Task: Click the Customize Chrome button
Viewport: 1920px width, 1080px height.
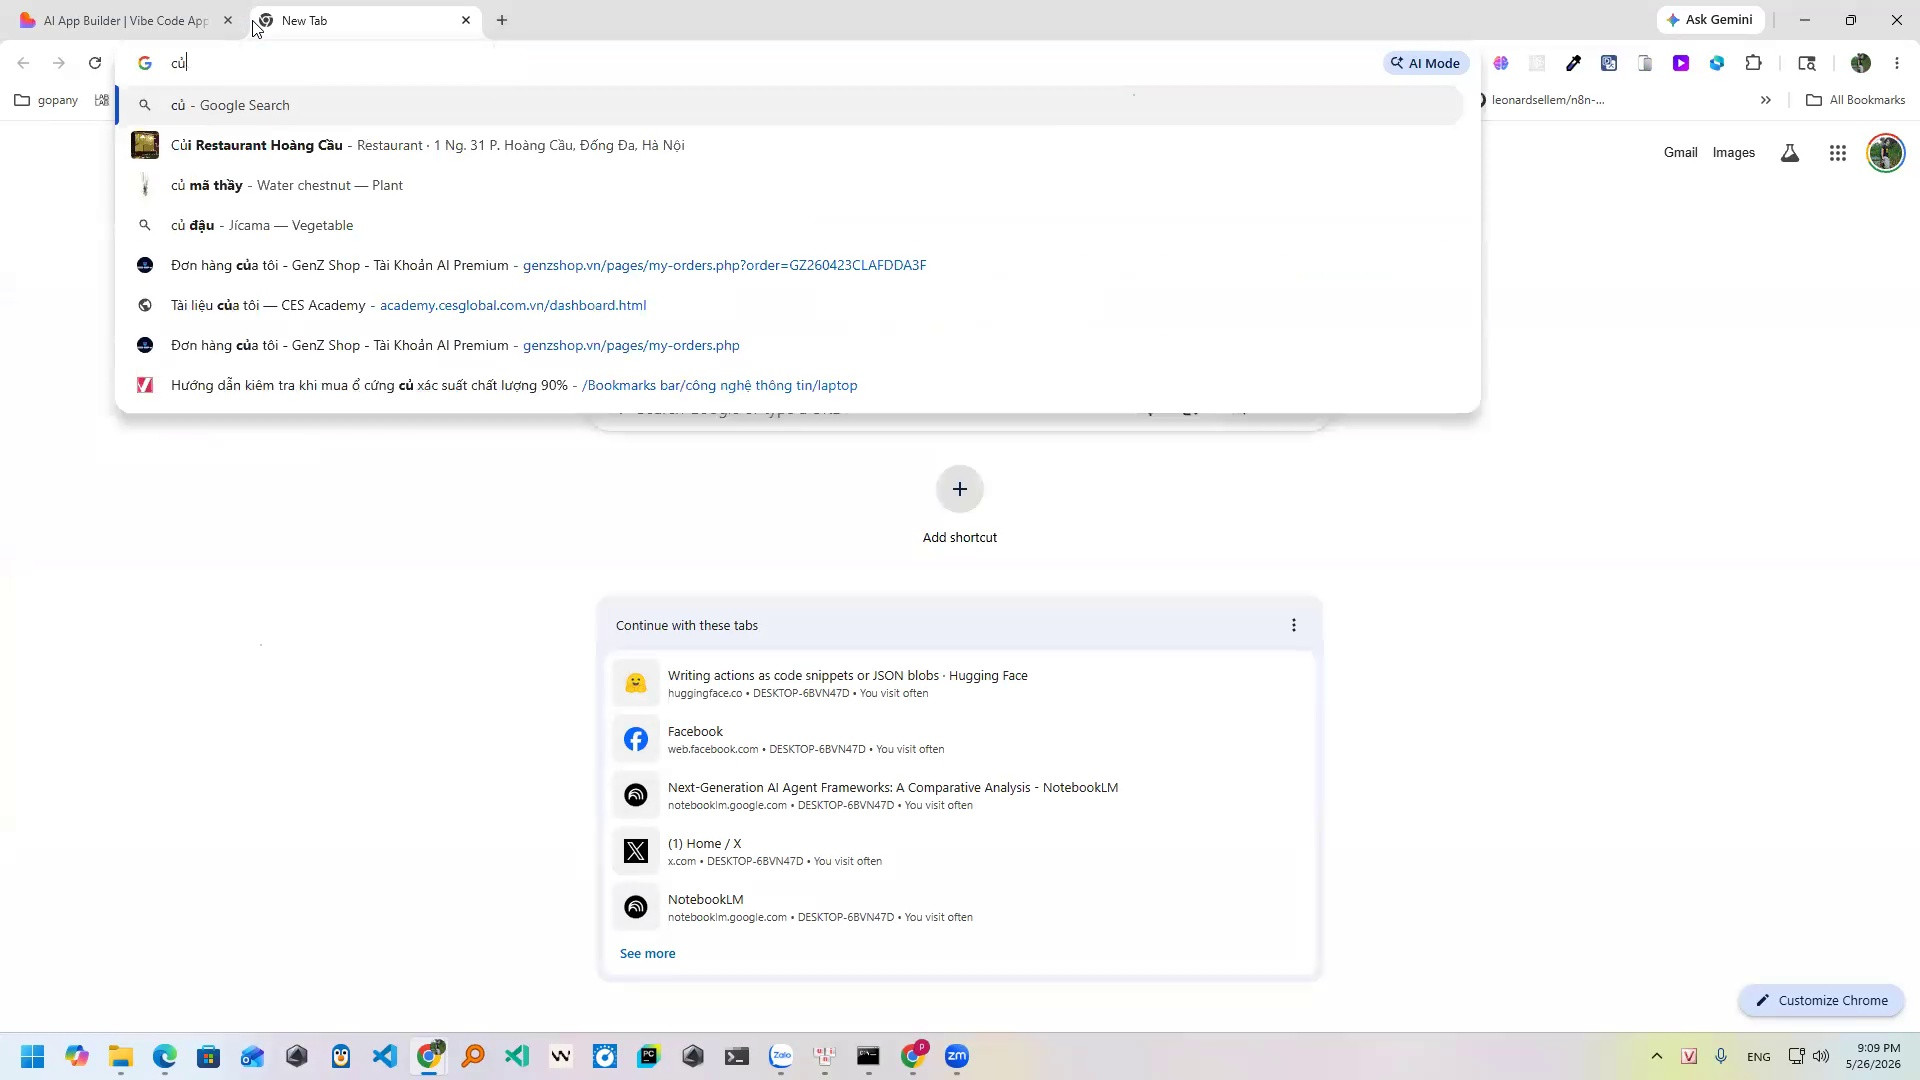Action: (x=1821, y=1001)
